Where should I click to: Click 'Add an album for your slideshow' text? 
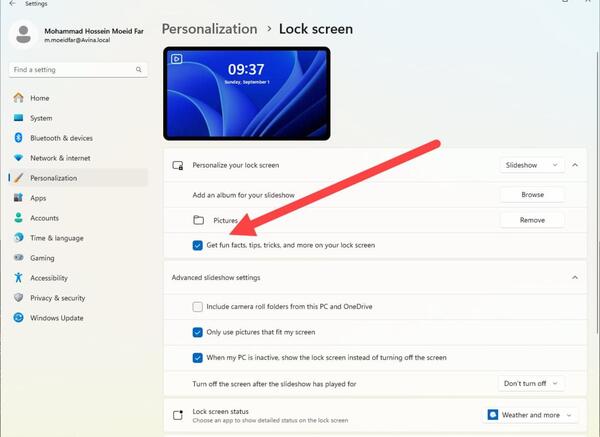point(243,195)
